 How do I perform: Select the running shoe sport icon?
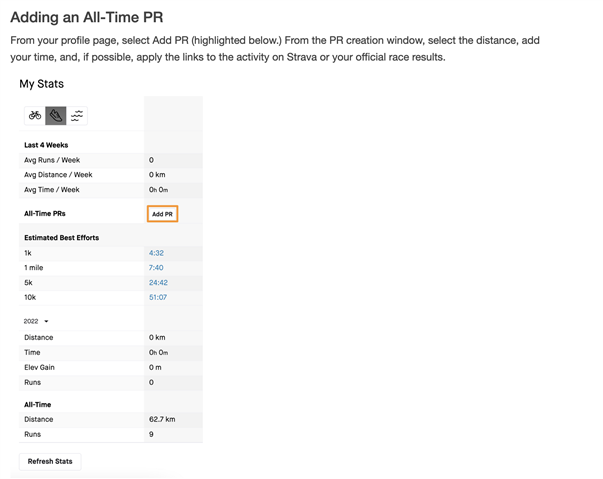click(56, 115)
